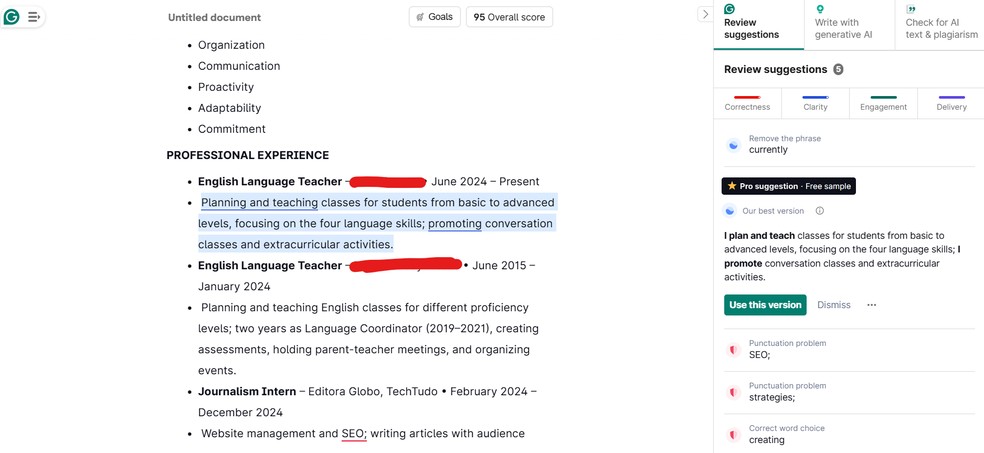Click the 'Review suggestions' panel heading
The height and width of the screenshot is (453, 984).
pyautogui.click(x=776, y=70)
